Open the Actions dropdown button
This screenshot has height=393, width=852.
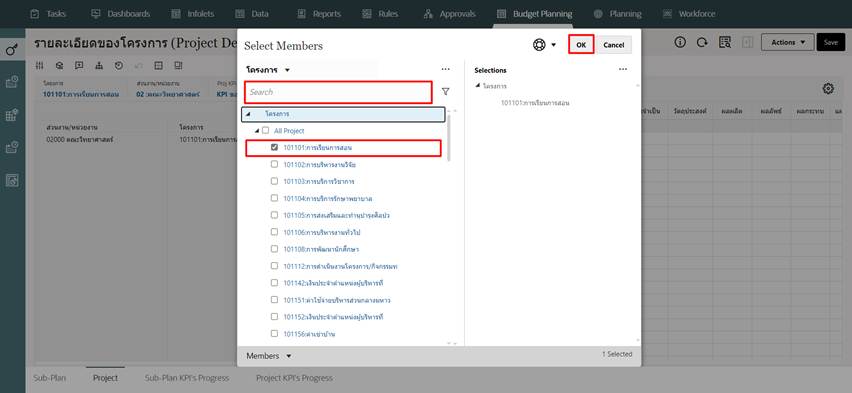click(x=787, y=42)
